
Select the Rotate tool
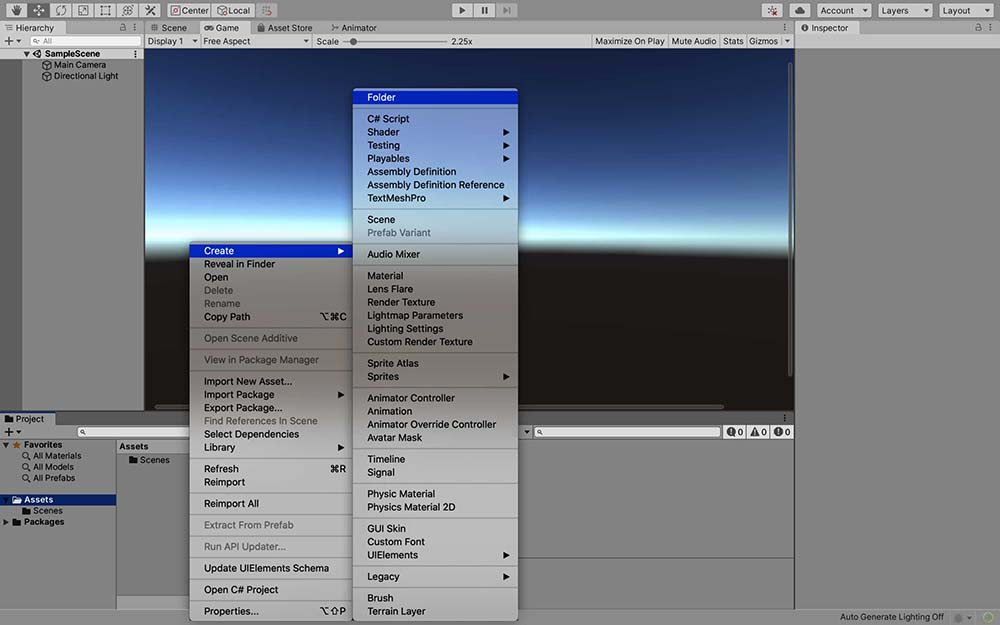coord(61,10)
